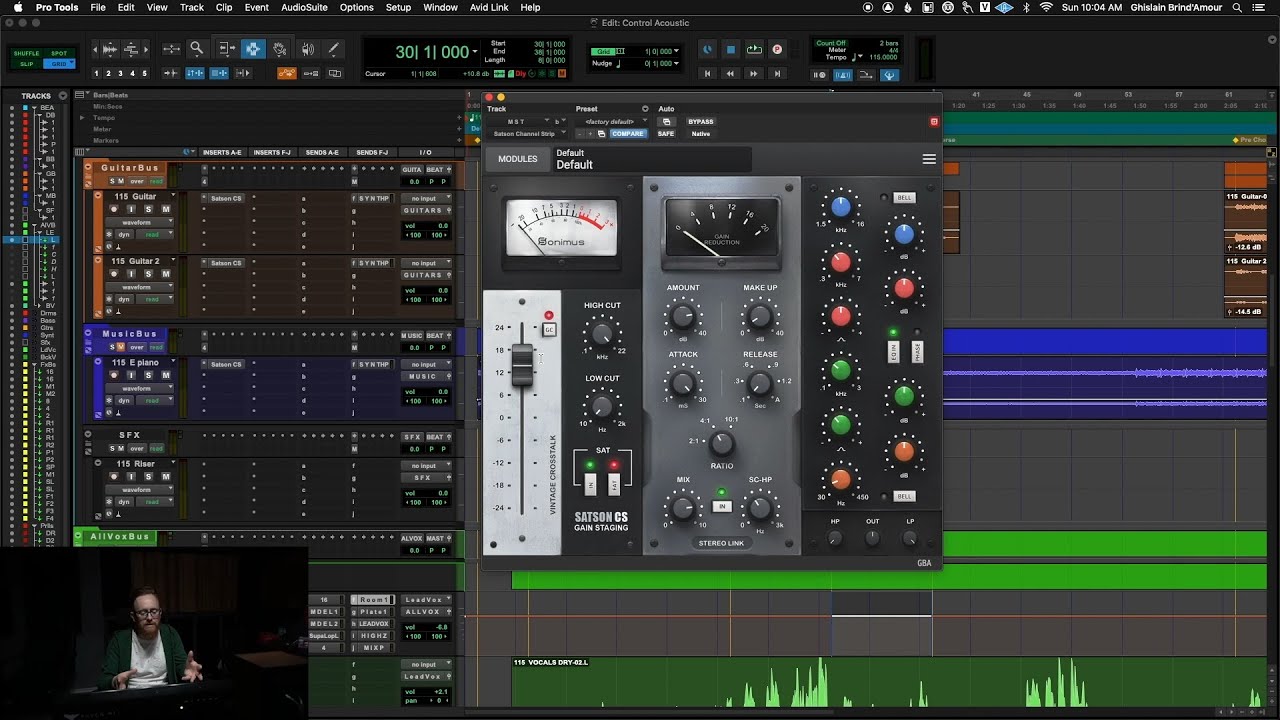Image resolution: width=1280 pixels, height=720 pixels.
Task: Open the Track menu
Action: tap(192, 7)
